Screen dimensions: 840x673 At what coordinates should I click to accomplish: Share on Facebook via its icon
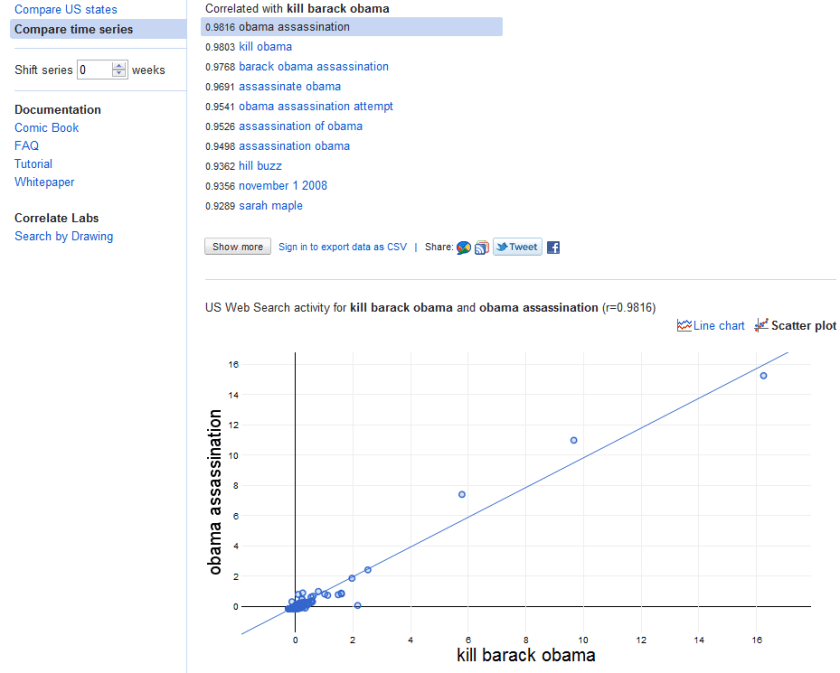(553, 247)
